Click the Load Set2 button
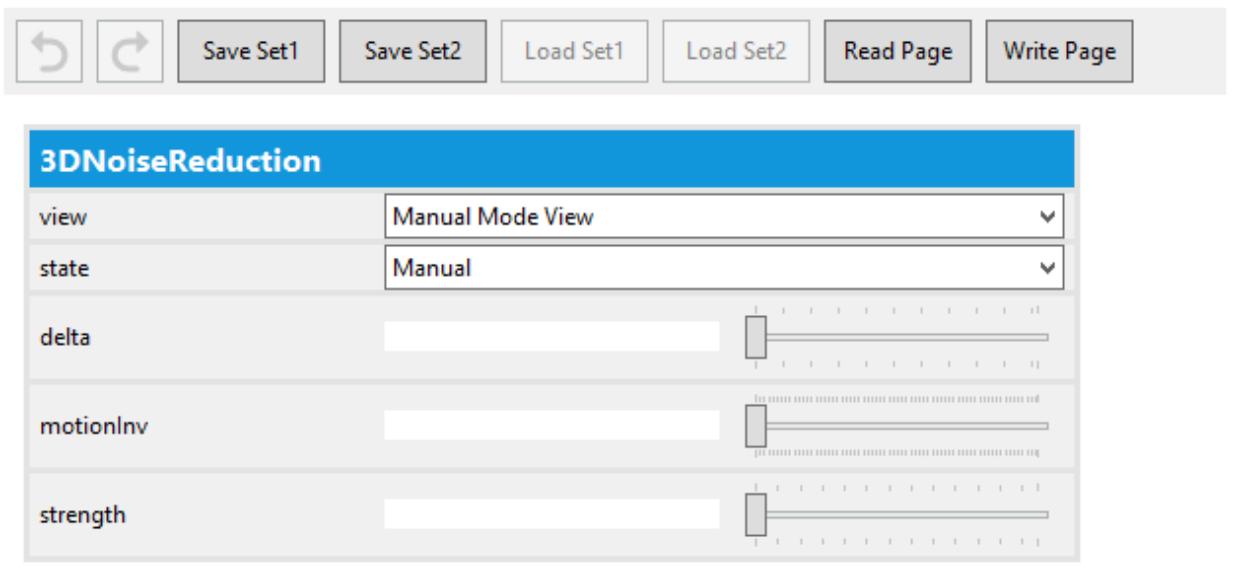This screenshot has height=574, width=1238. click(736, 52)
